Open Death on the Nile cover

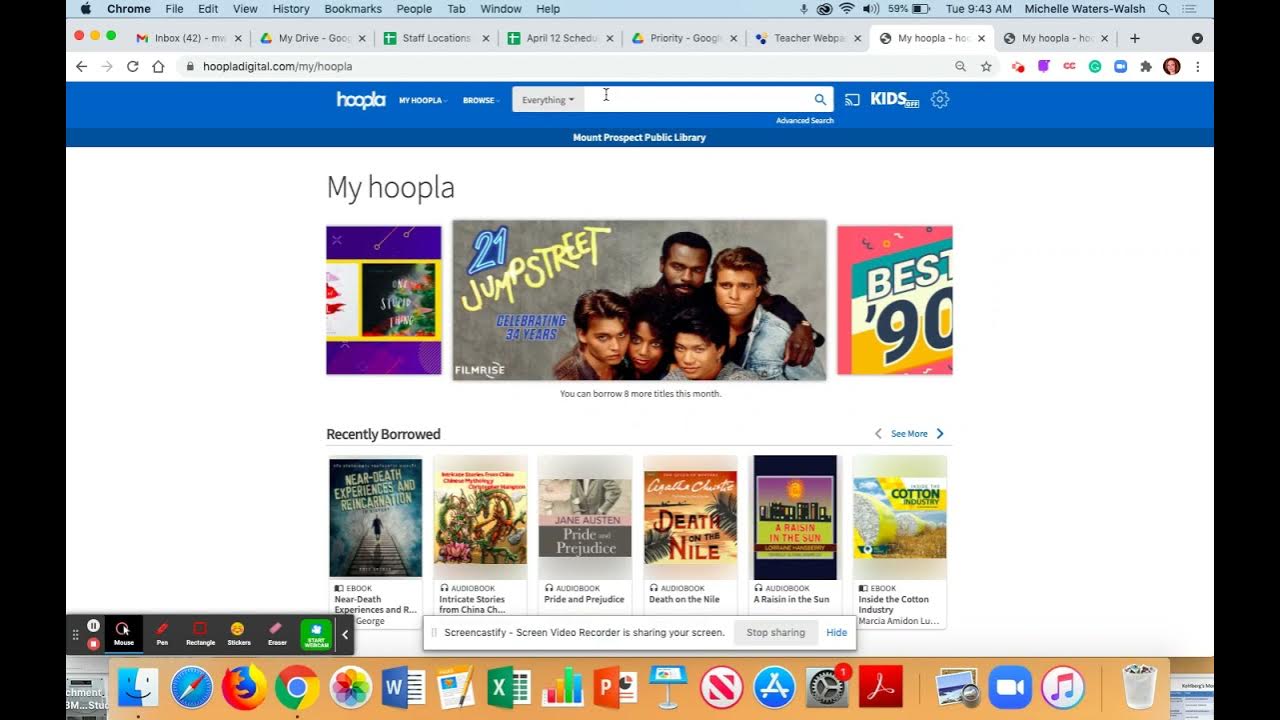pyautogui.click(x=690, y=518)
